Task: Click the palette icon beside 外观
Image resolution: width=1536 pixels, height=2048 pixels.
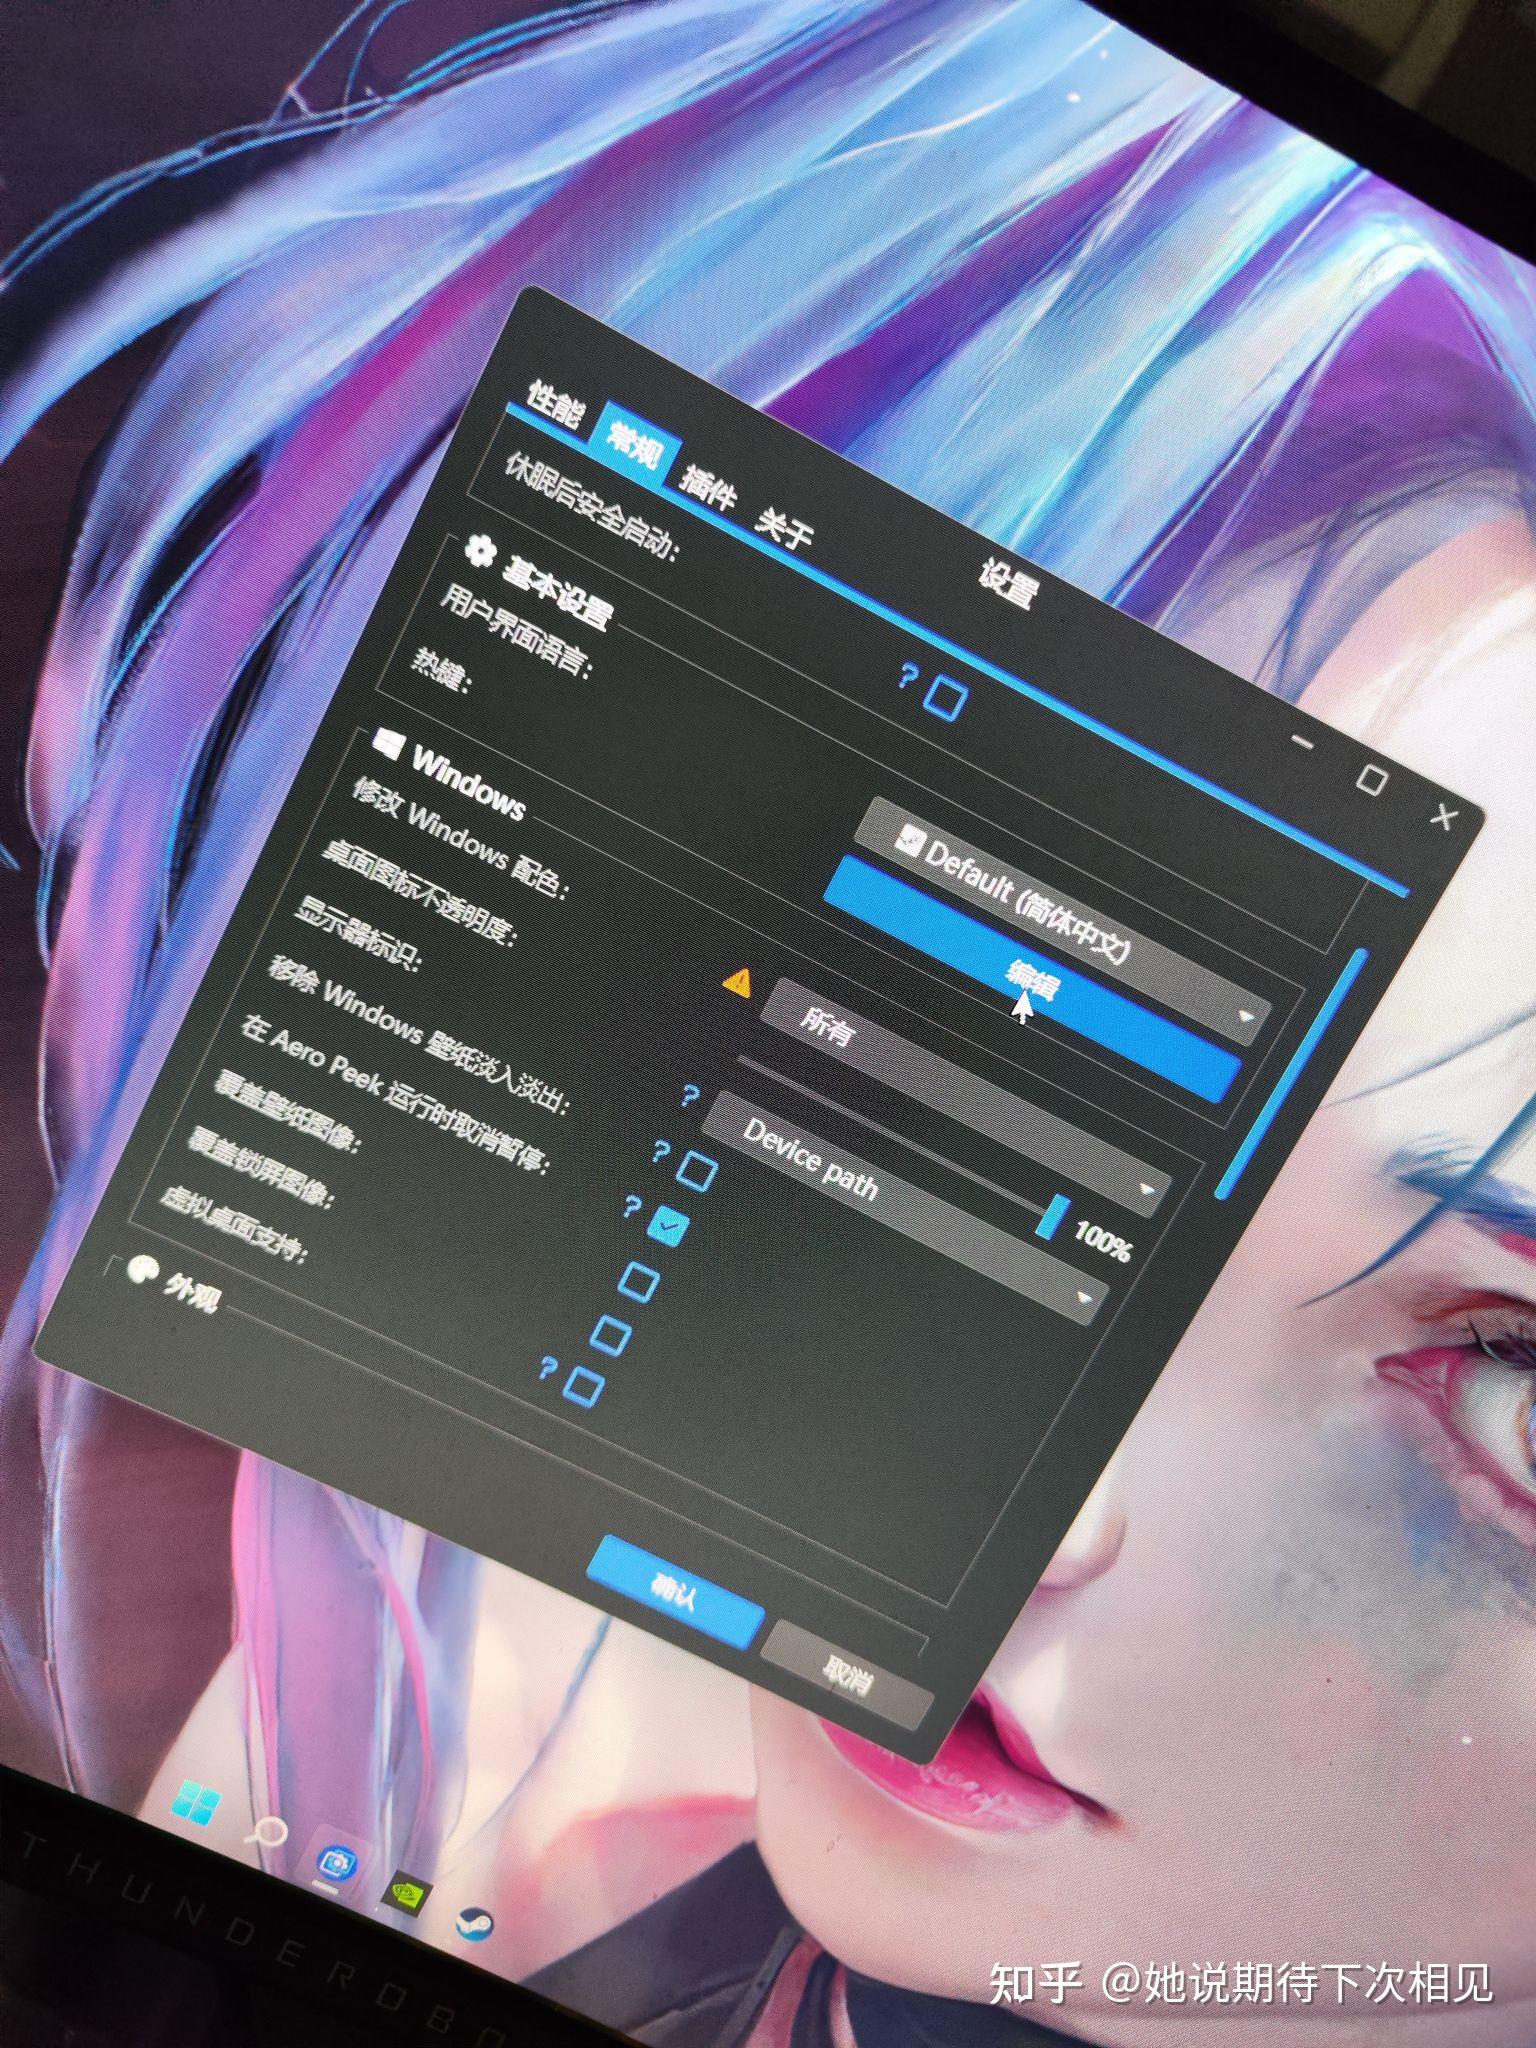Action: click(x=142, y=1271)
